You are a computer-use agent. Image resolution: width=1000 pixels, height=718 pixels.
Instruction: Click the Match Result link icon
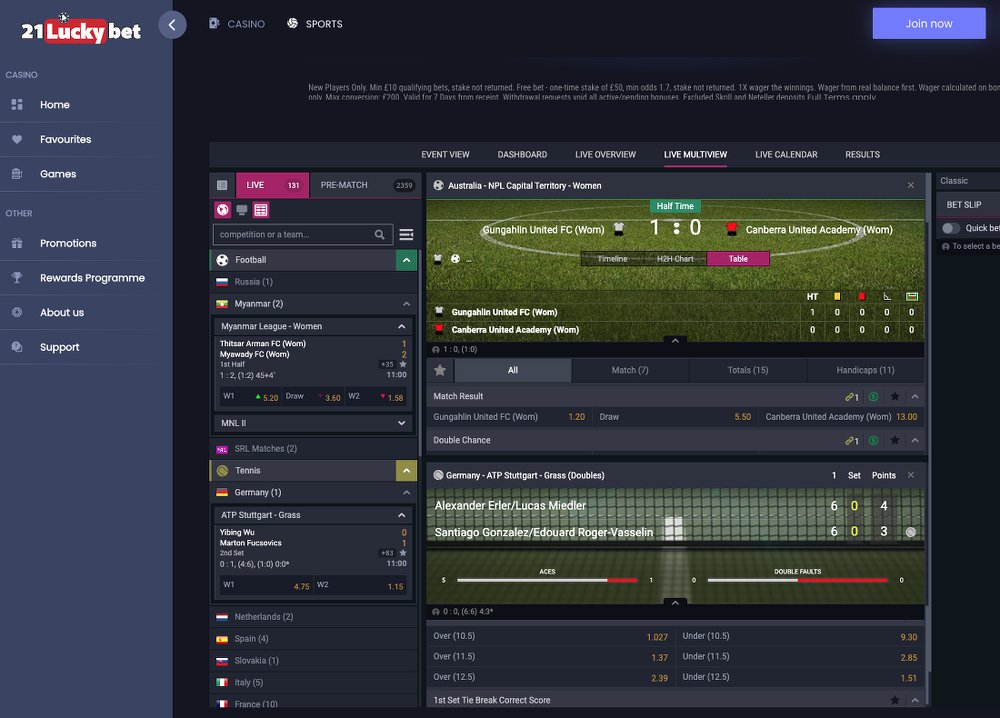(x=852, y=397)
